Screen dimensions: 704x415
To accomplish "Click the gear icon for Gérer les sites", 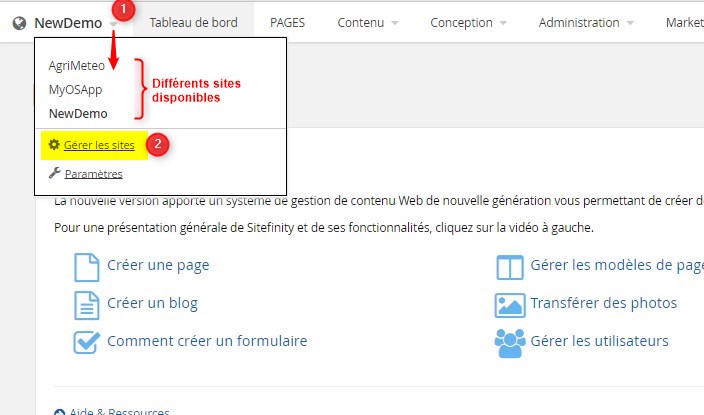I will (54, 145).
